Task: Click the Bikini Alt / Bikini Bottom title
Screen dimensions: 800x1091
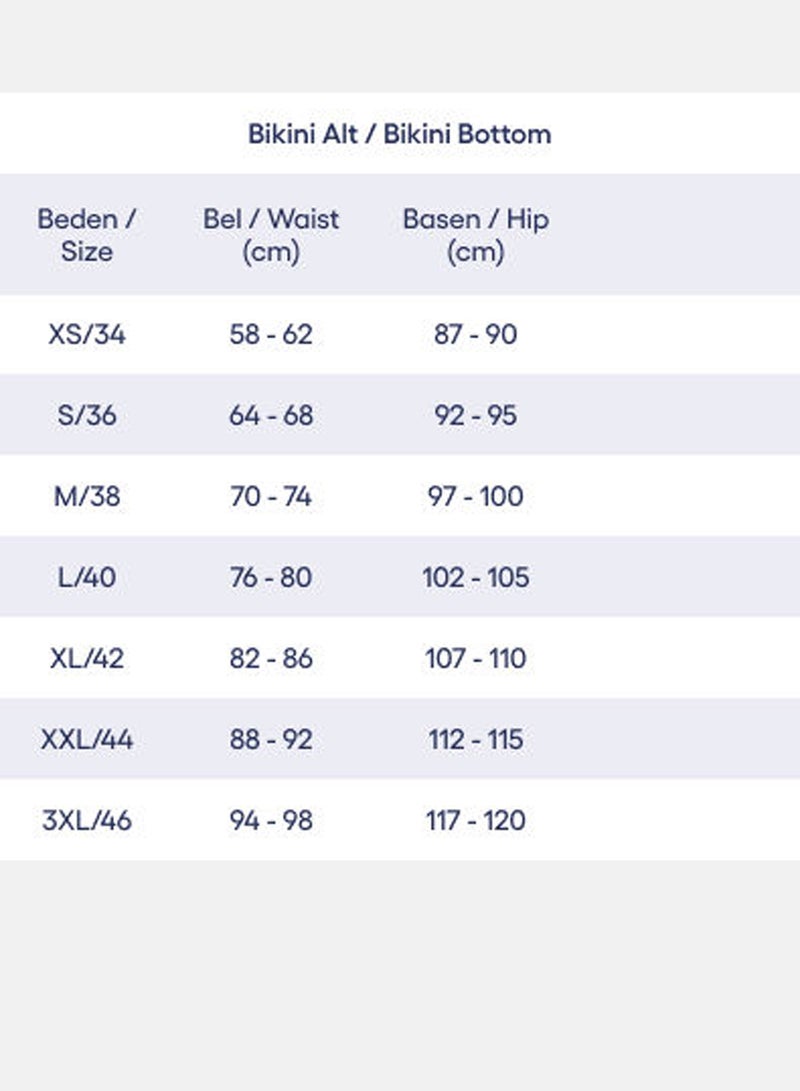Action: point(399,134)
